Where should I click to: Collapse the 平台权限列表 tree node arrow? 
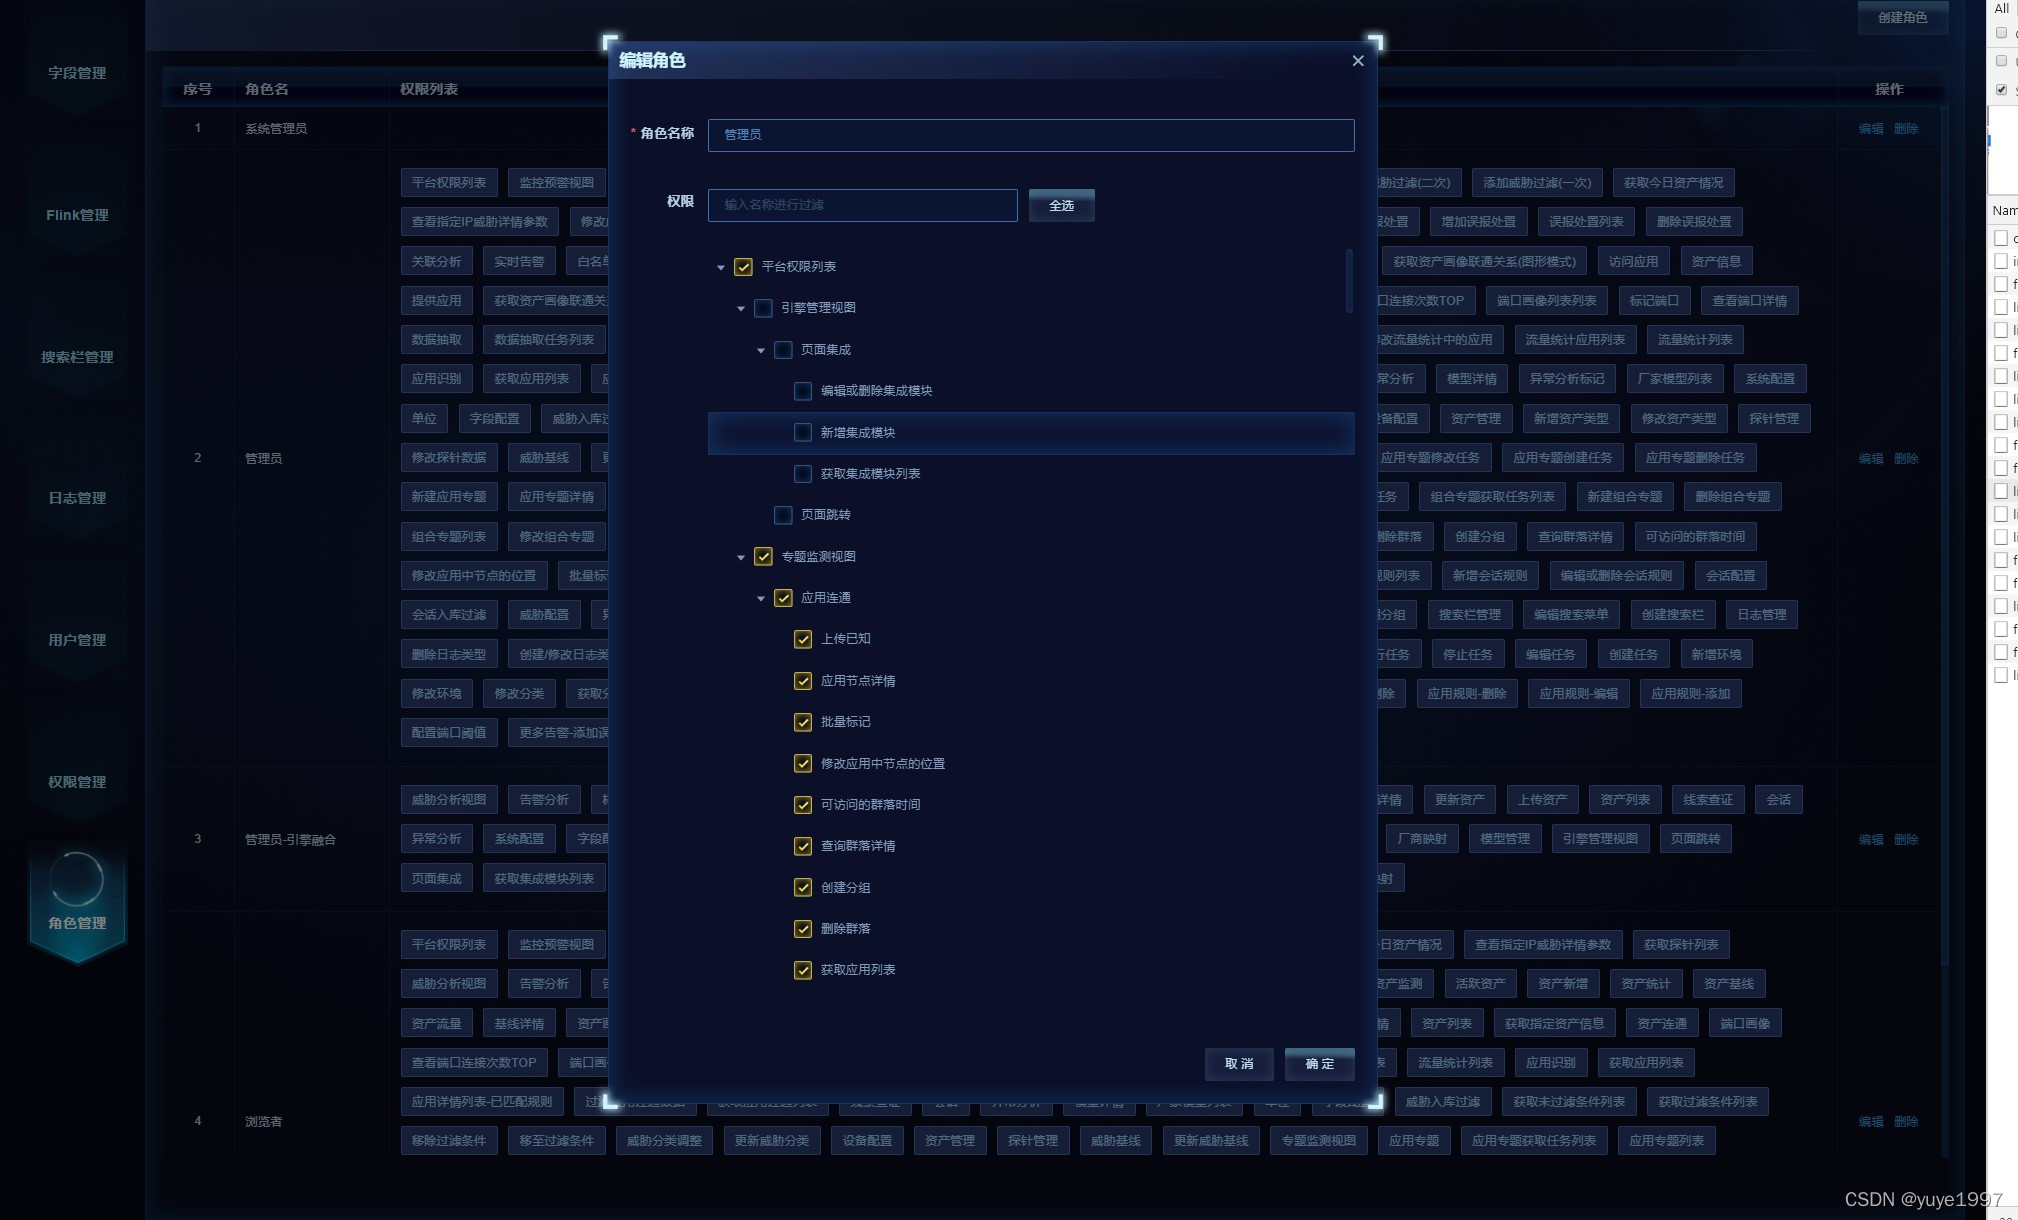[x=721, y=268]
